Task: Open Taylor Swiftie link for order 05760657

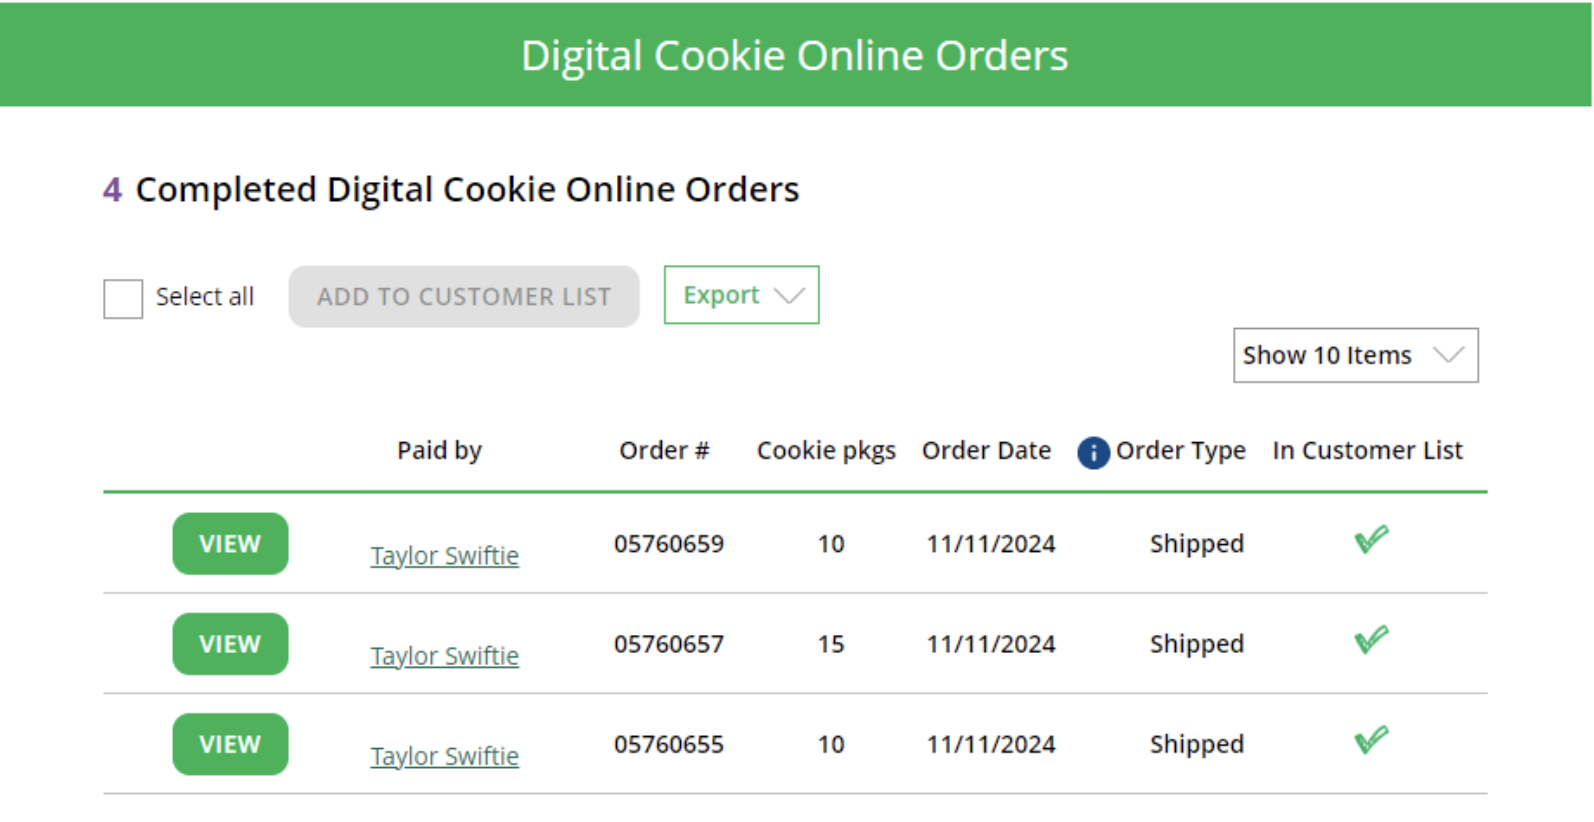Action: (445, 656)
